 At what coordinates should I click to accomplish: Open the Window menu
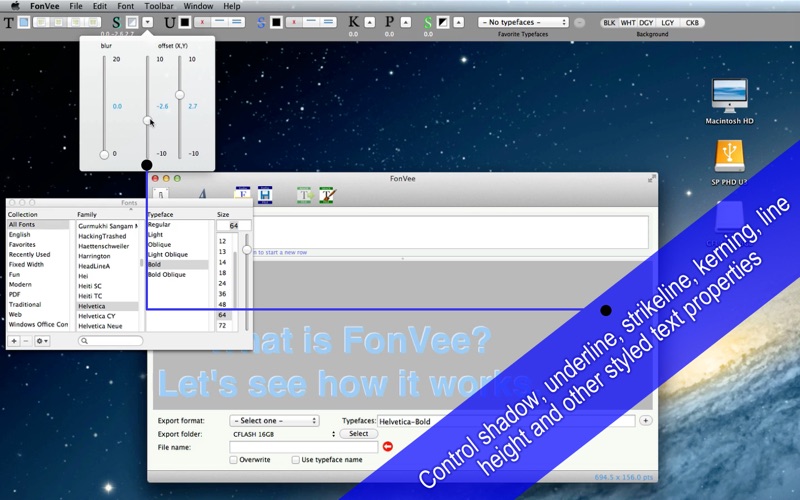(198, 6)
